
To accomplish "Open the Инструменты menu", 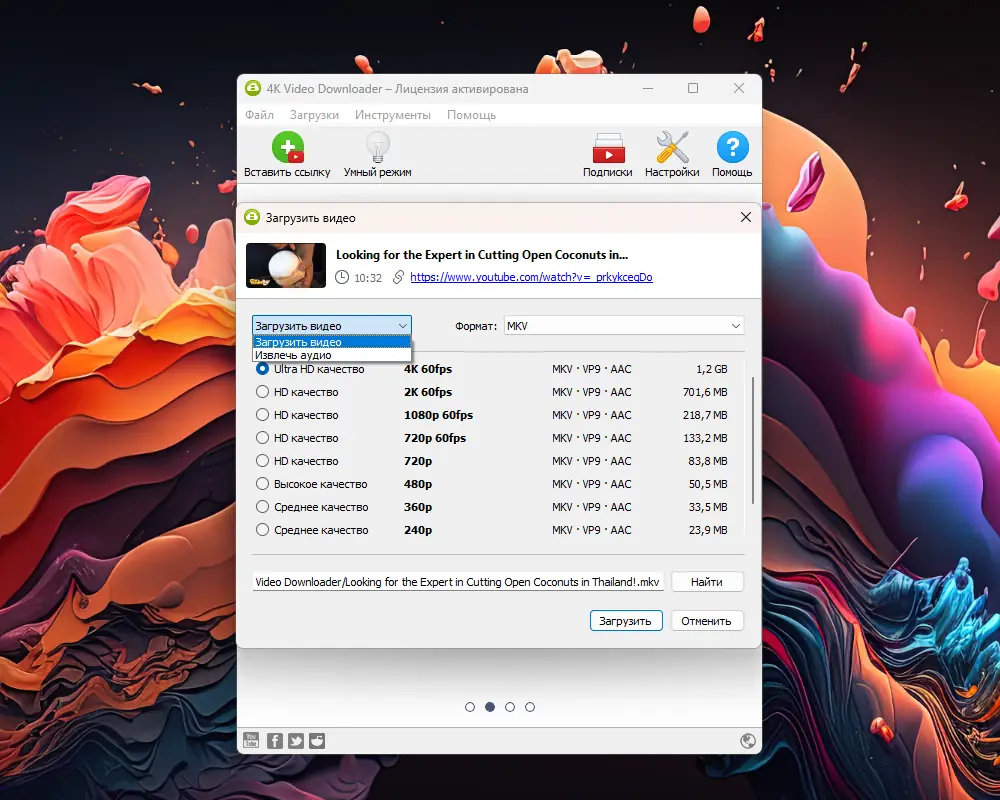I will click(393, 115).
